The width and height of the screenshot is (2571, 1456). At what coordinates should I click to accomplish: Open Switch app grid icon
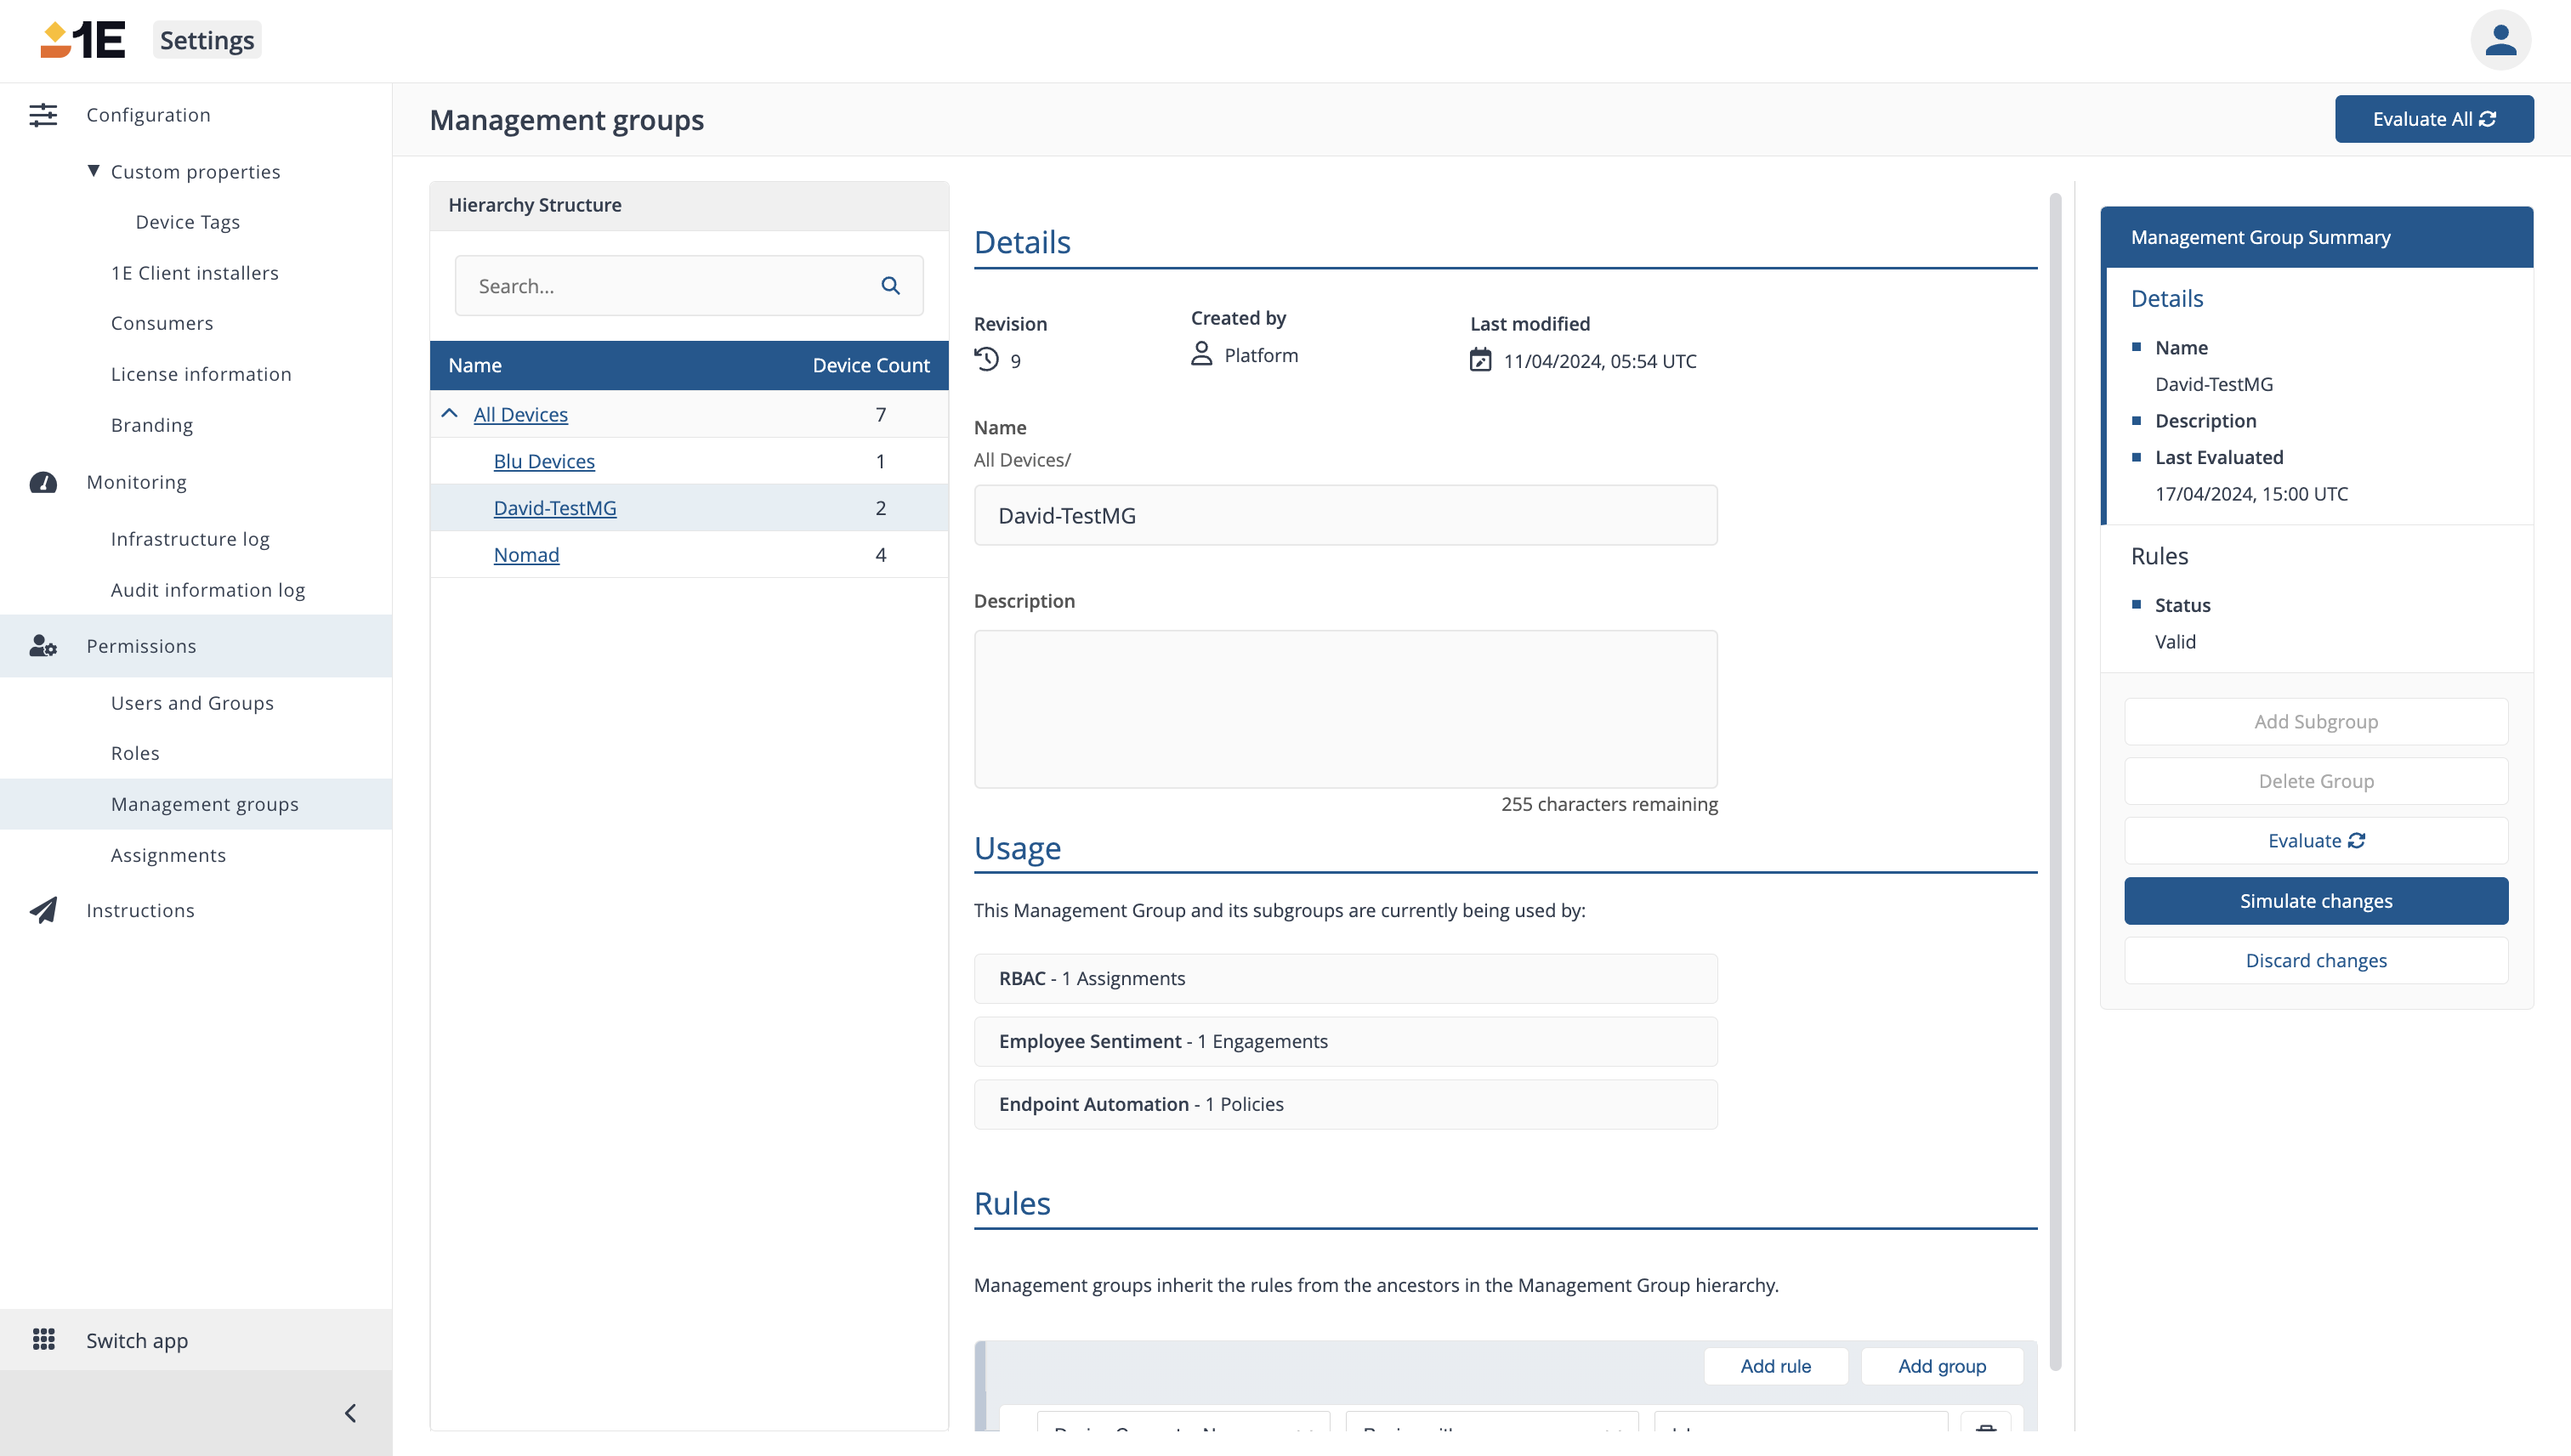(43, 1340)
